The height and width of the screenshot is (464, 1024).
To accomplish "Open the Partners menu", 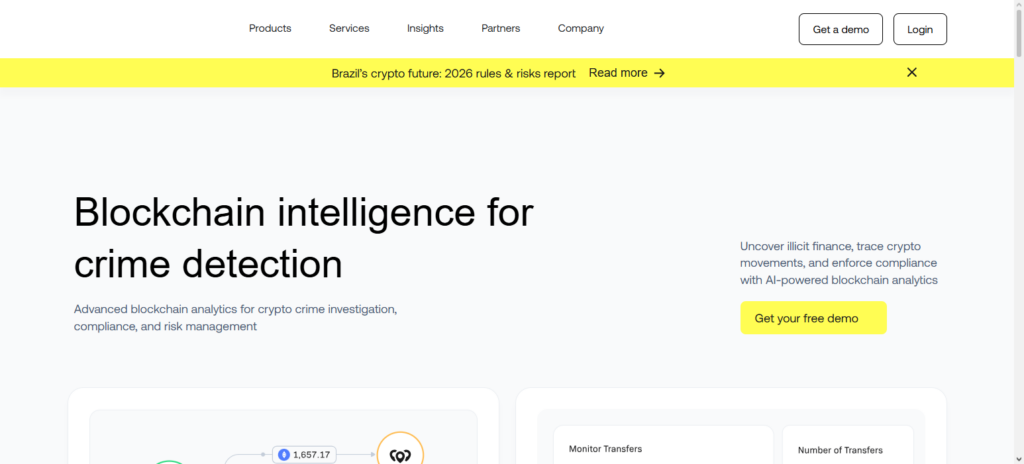I will [500, 29].
